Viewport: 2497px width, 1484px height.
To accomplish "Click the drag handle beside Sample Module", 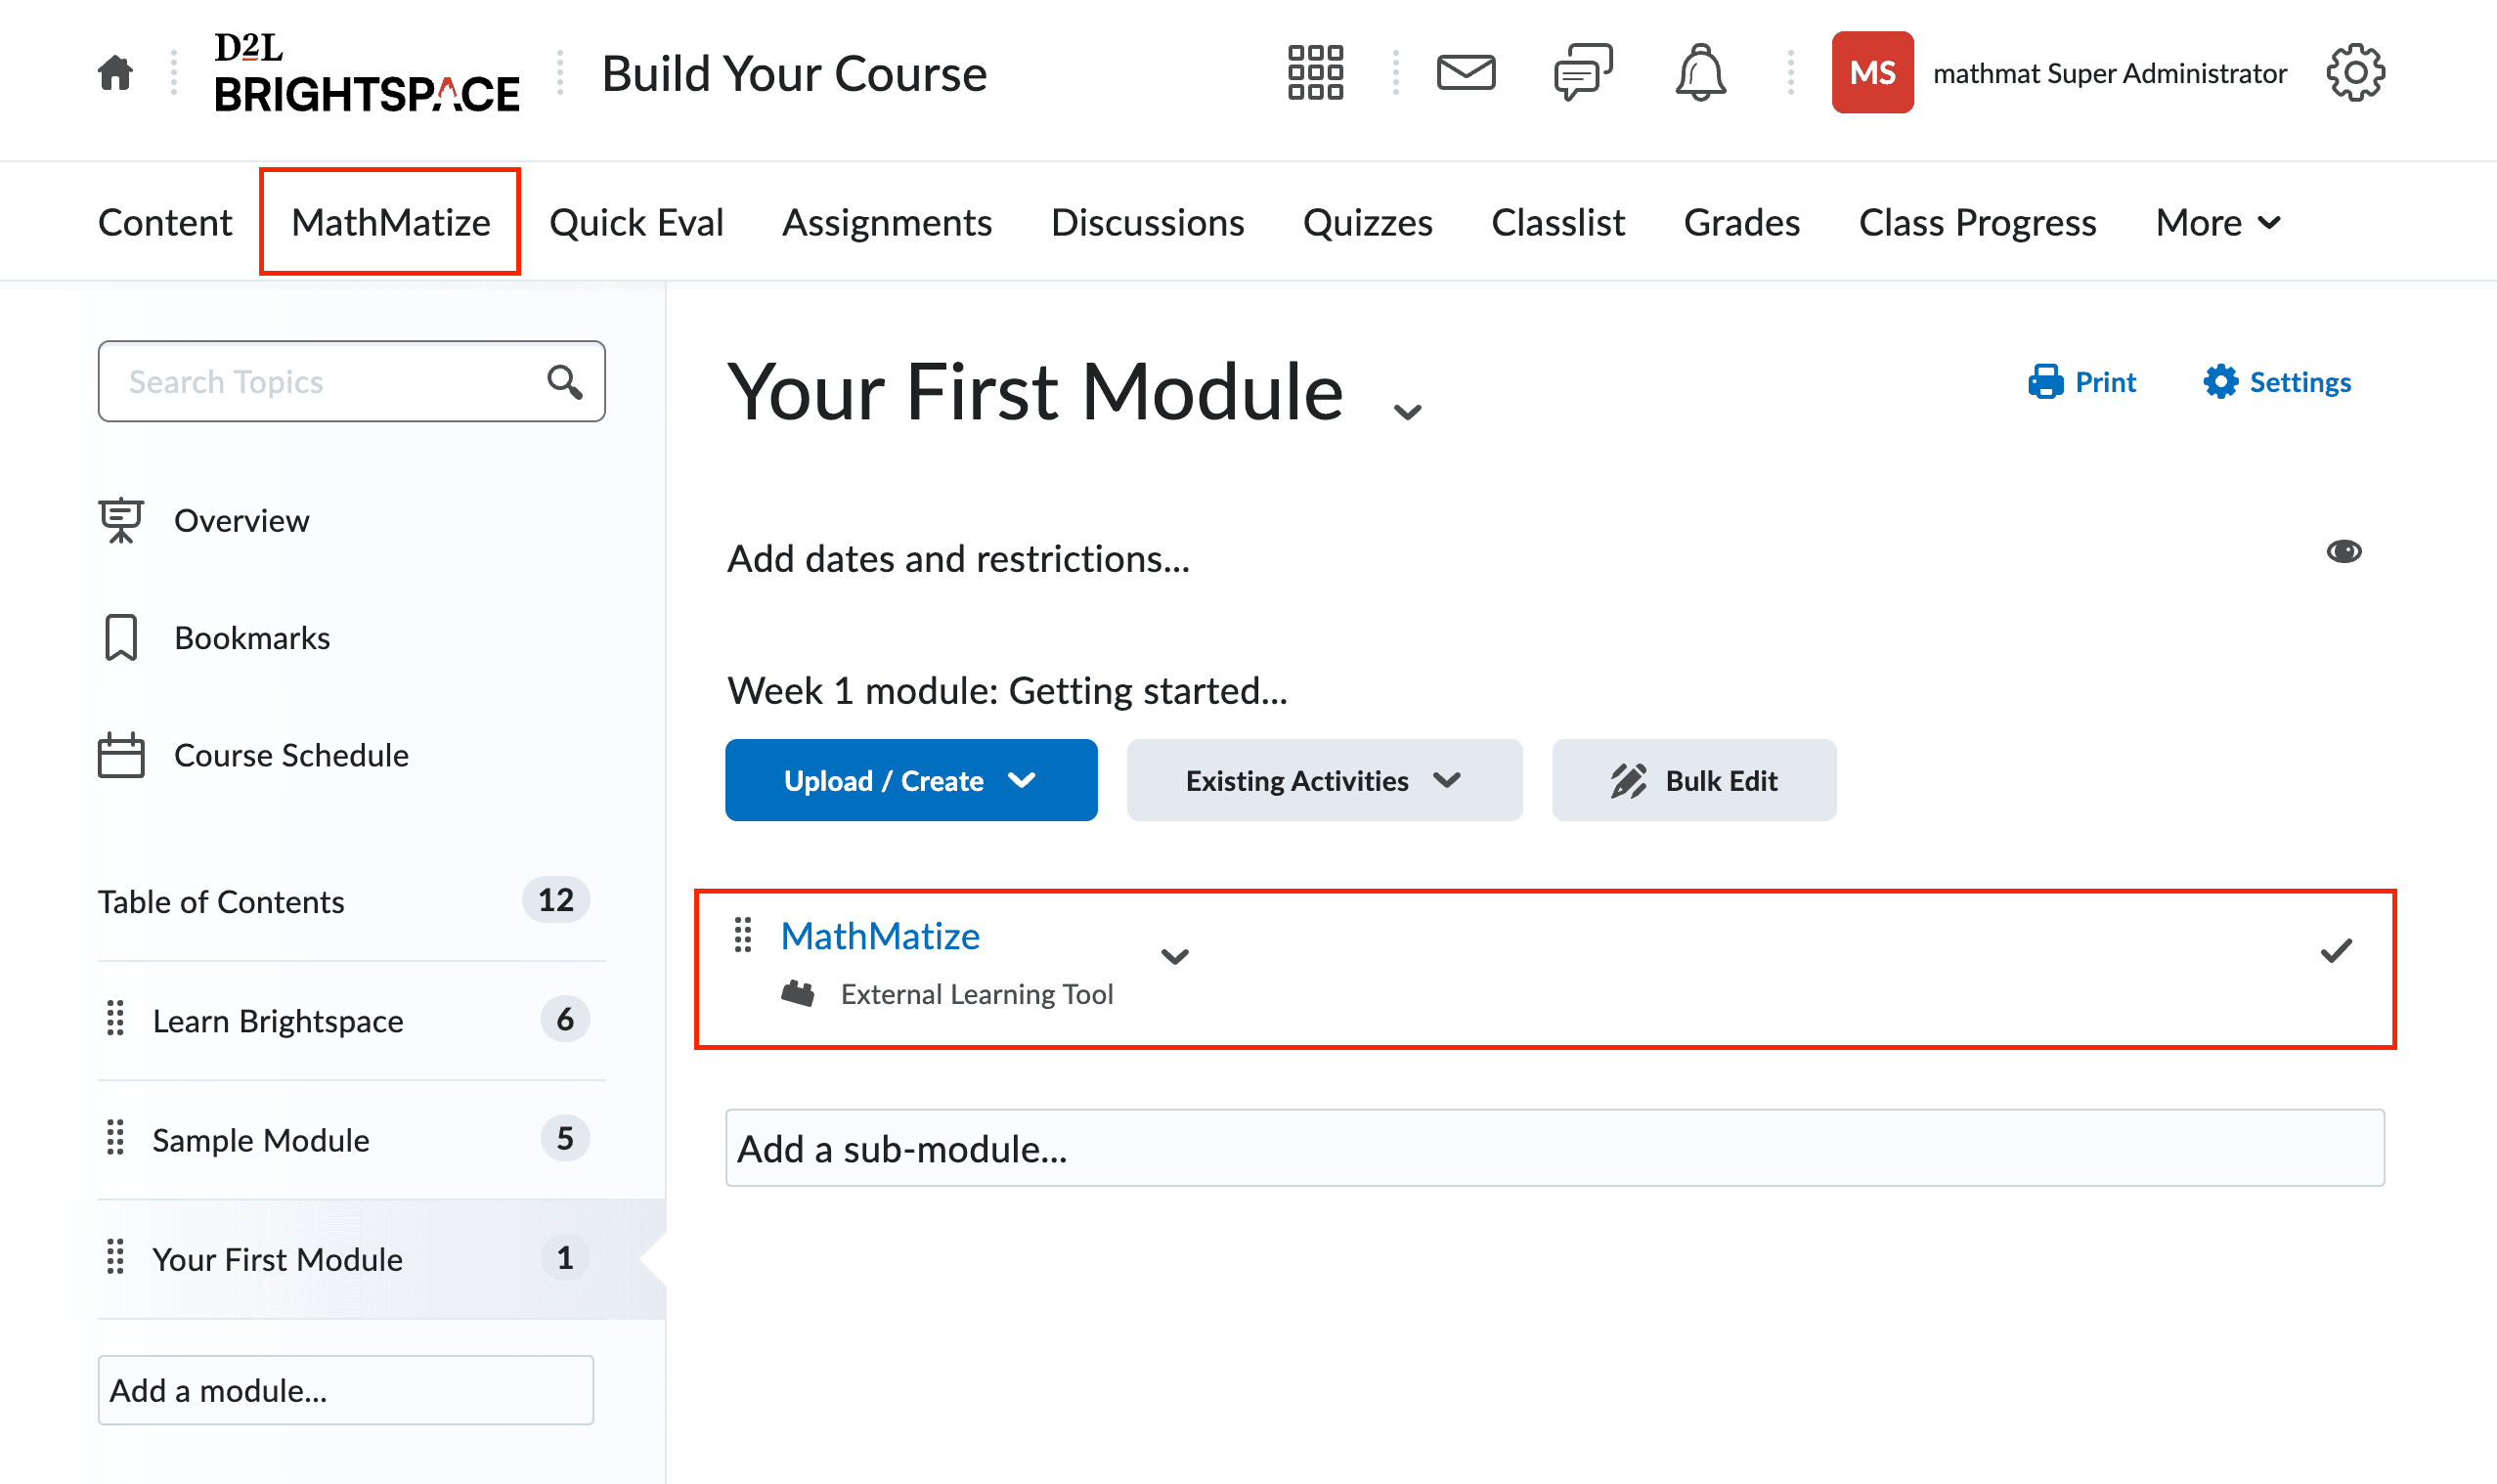I will pyautogui.click(x=115, y=1138).
